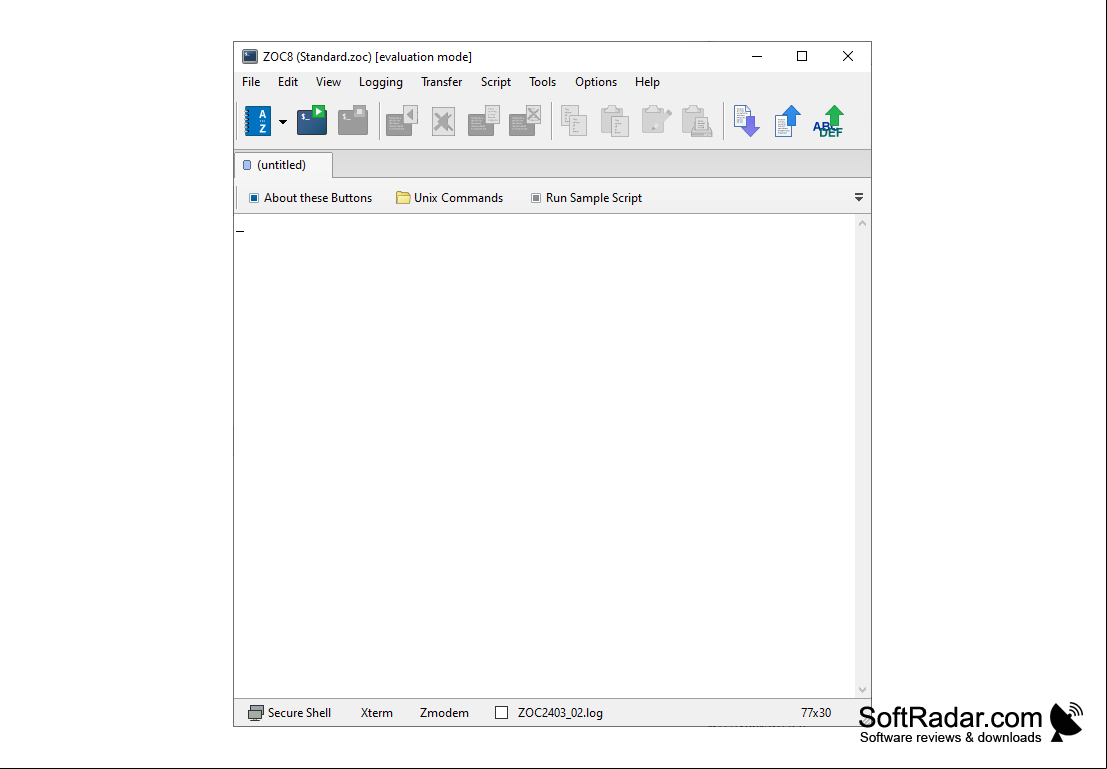Toggle the log file checkbox for ZOC2403_02.log

(x=501, y=713)
